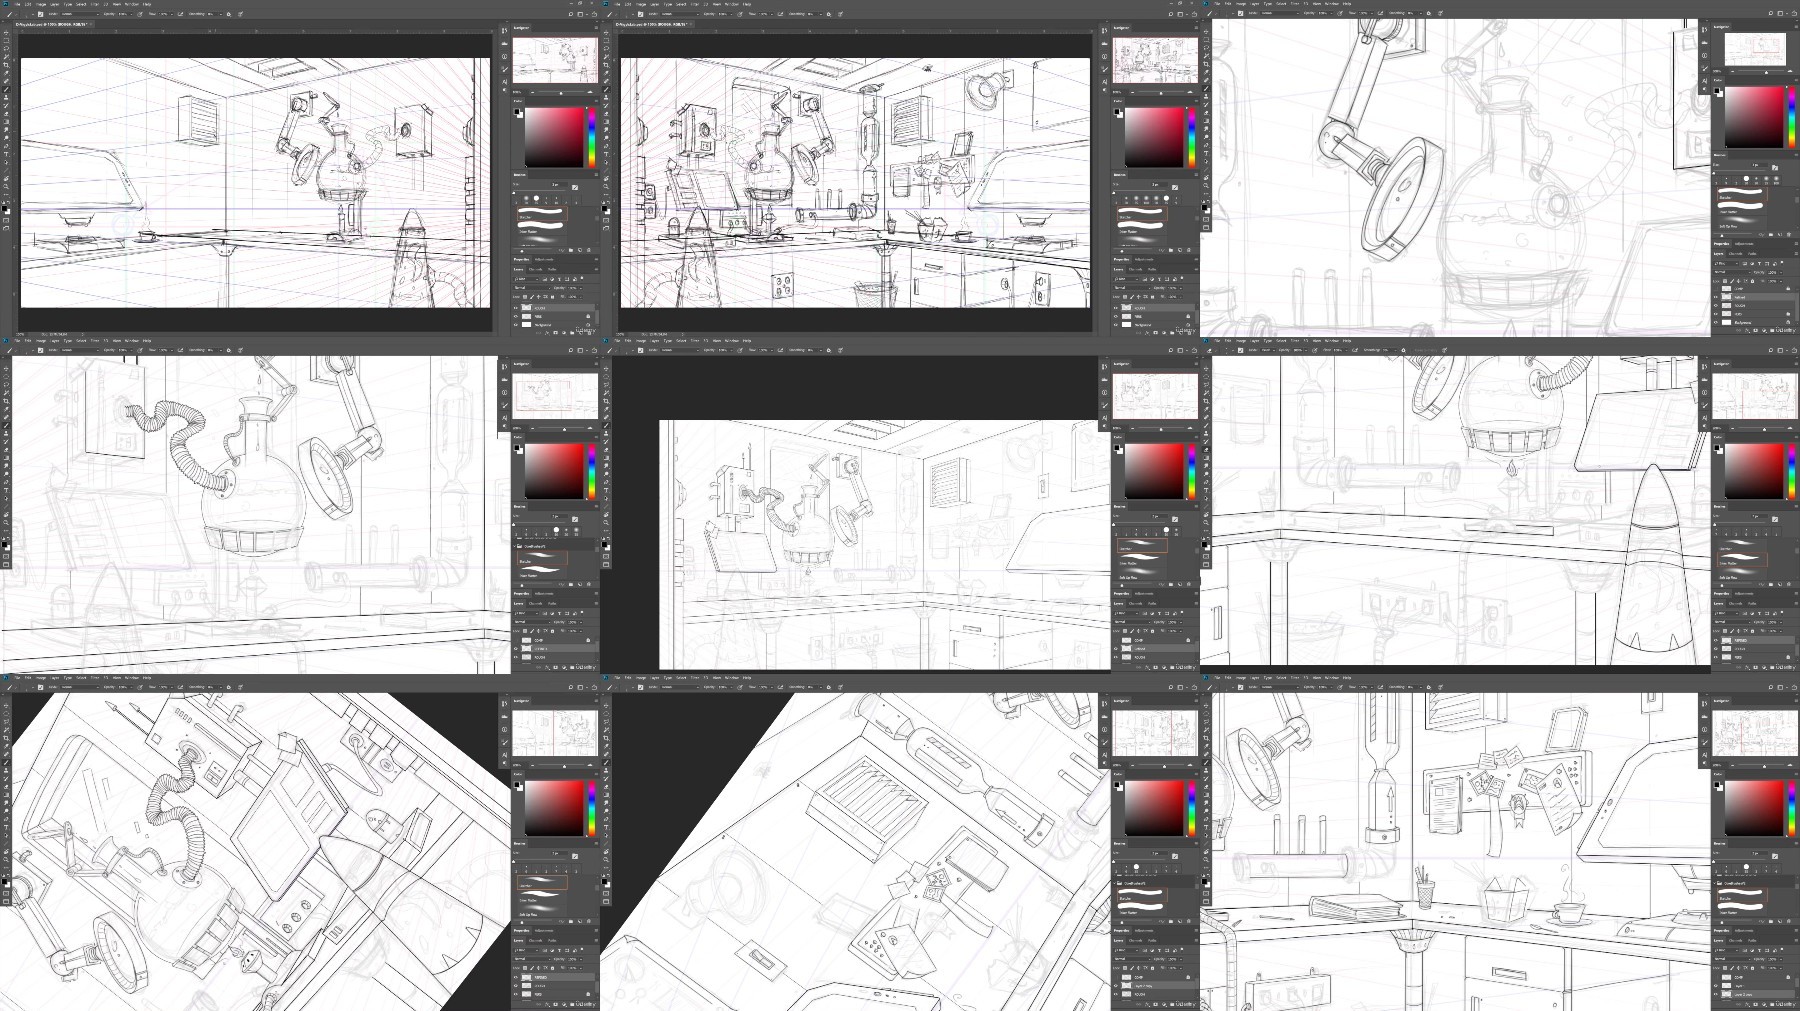The image size is (1800, 1011).
Task: Pick the Type tool in top-left window toolbar
Action: [x=6, y=155]
